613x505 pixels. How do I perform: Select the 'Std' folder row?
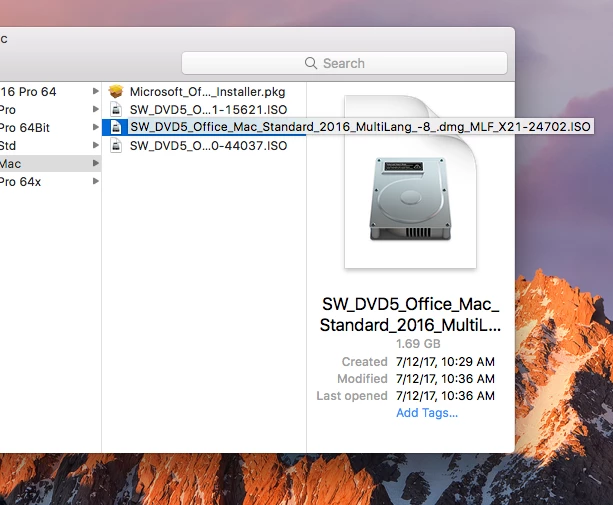pos(50,145)
